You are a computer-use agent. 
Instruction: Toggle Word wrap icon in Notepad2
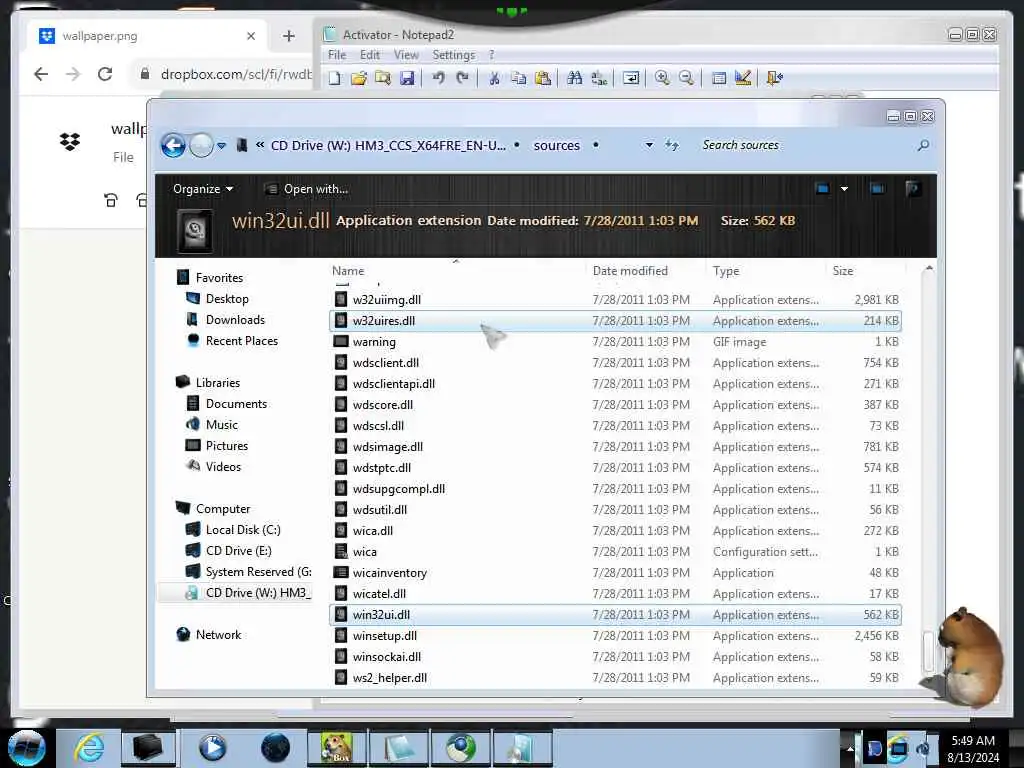(631, 78)
